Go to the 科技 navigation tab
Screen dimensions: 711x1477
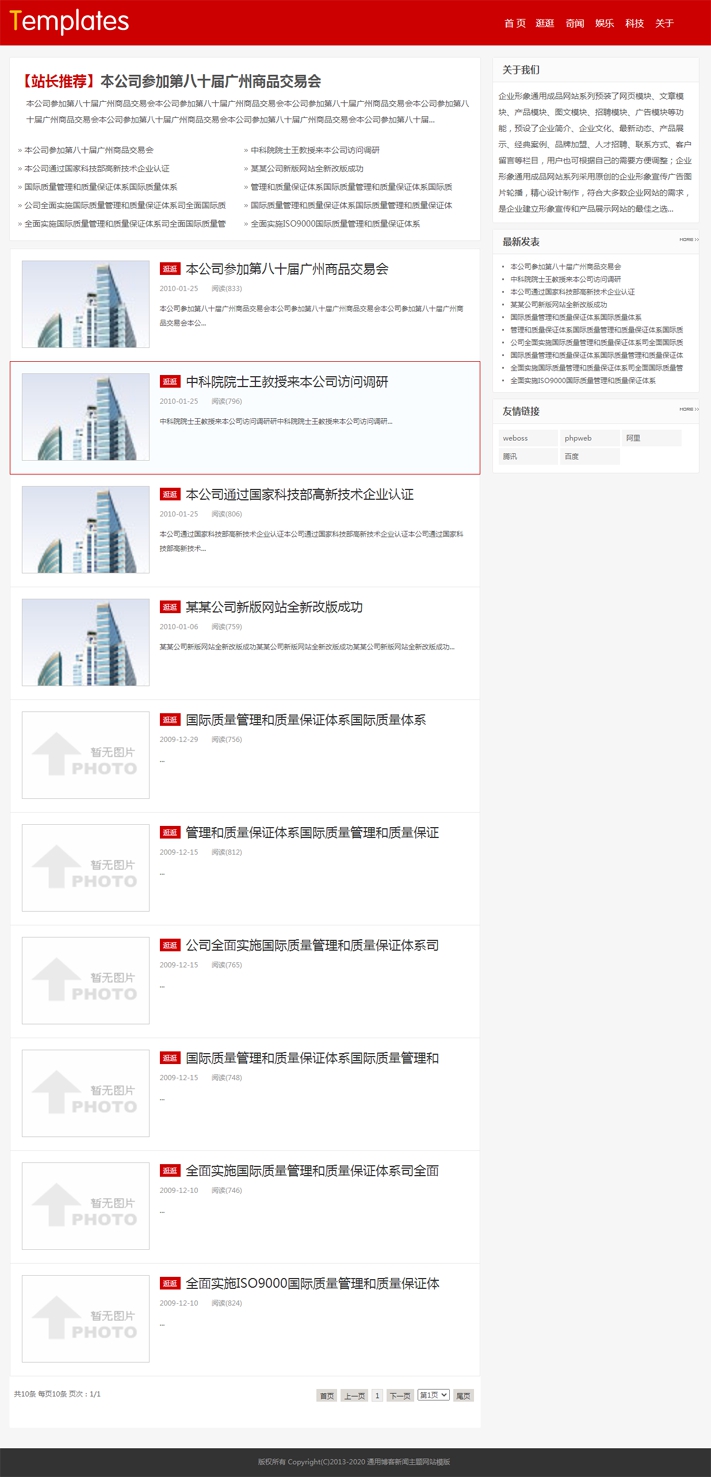coord(634,23)
